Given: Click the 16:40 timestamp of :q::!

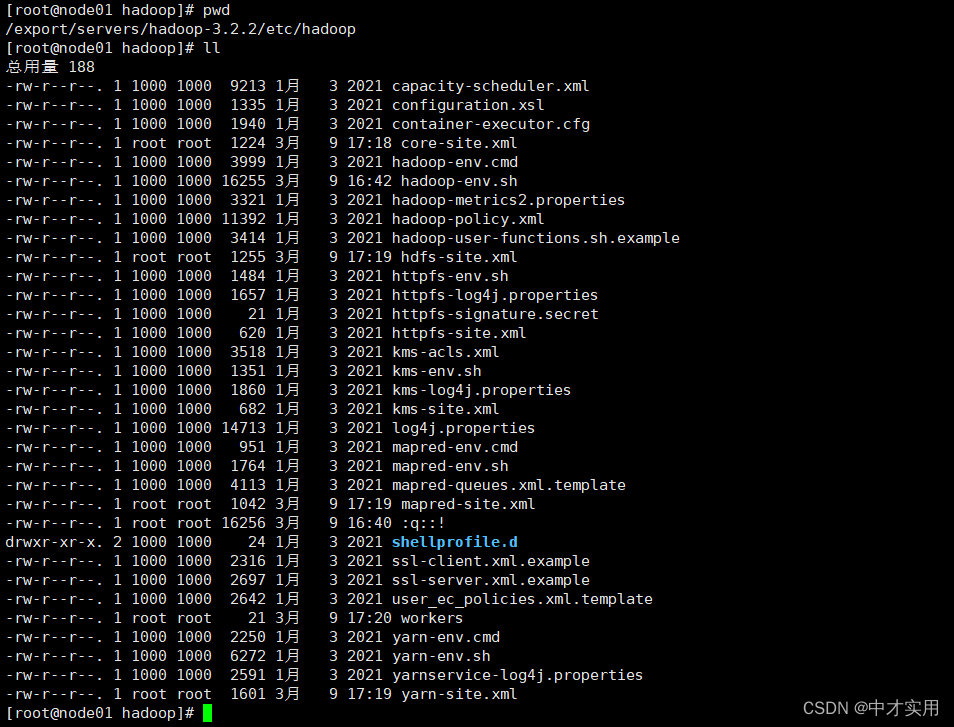Looking at the screenshot, I should tap(369, 523).
